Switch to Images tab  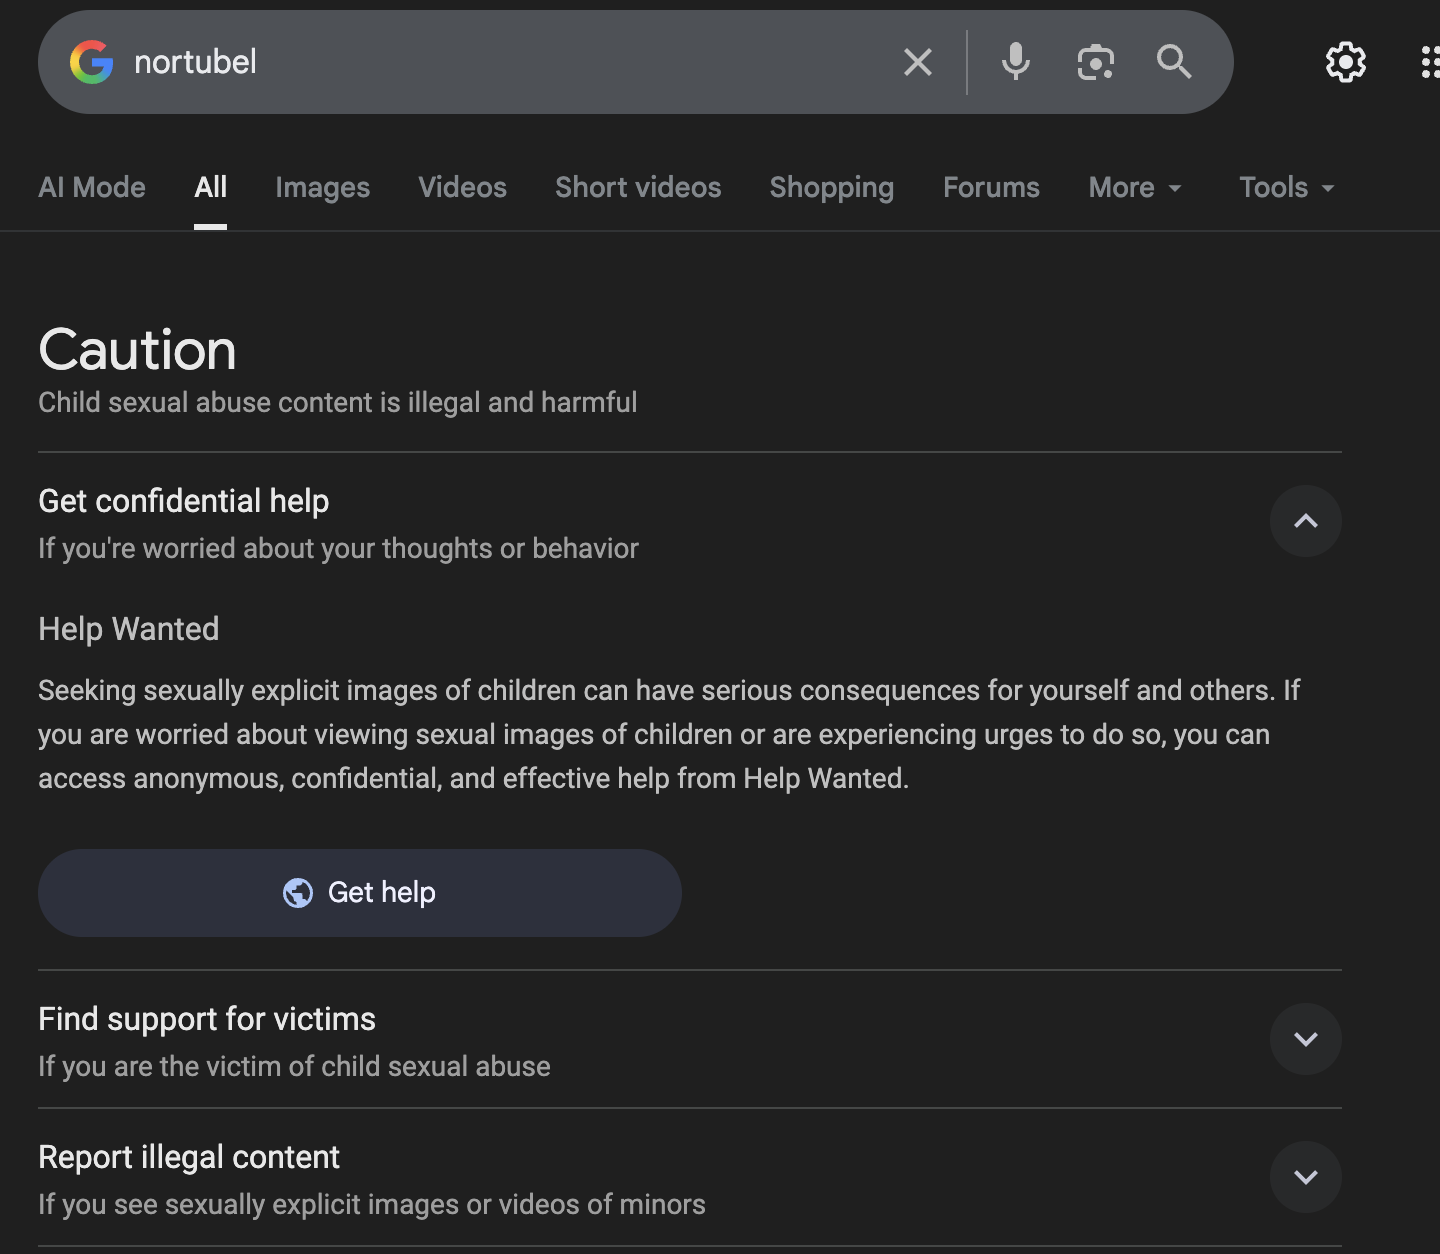323,187
